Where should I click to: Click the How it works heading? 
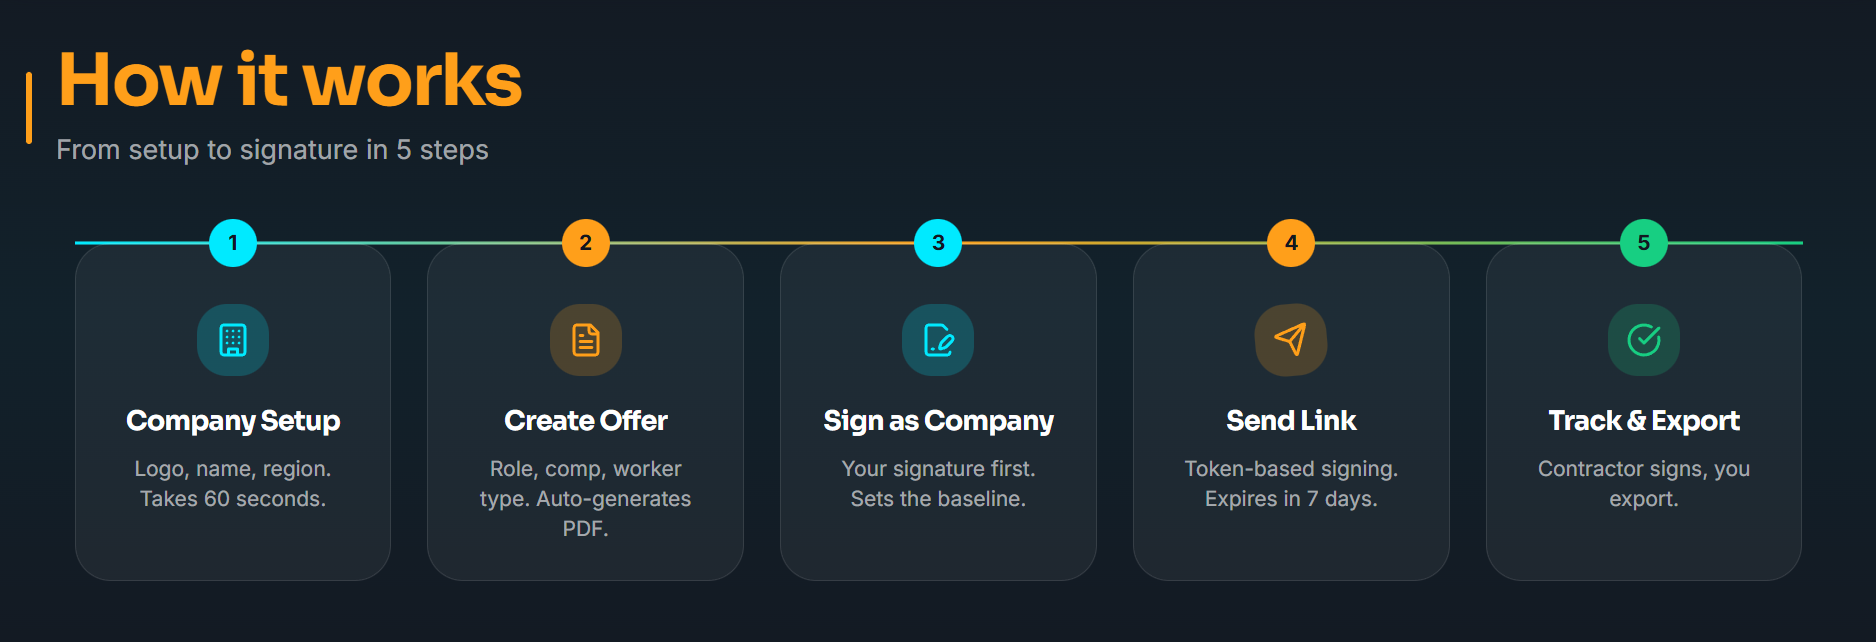pos(290,80)
